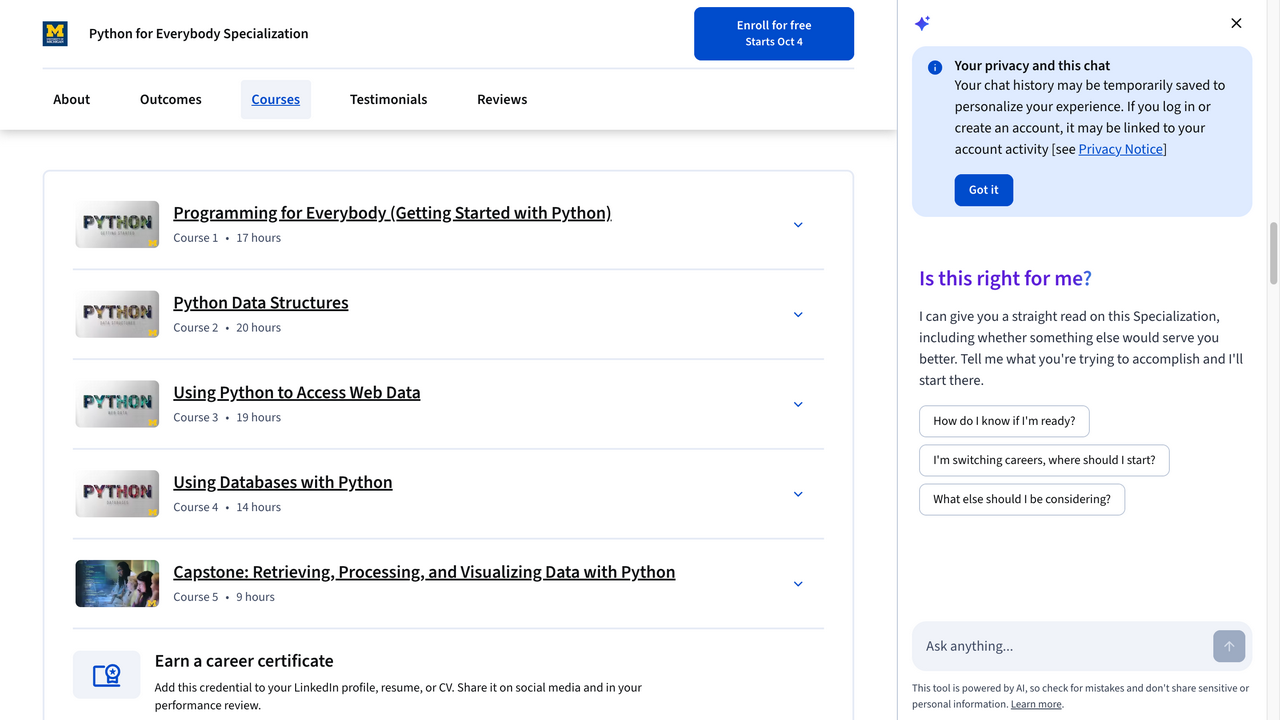Open Programming for Everybody course link
Image resolution: width=1280 pixels, height=720 pixels.
click(x=392, y=213)
